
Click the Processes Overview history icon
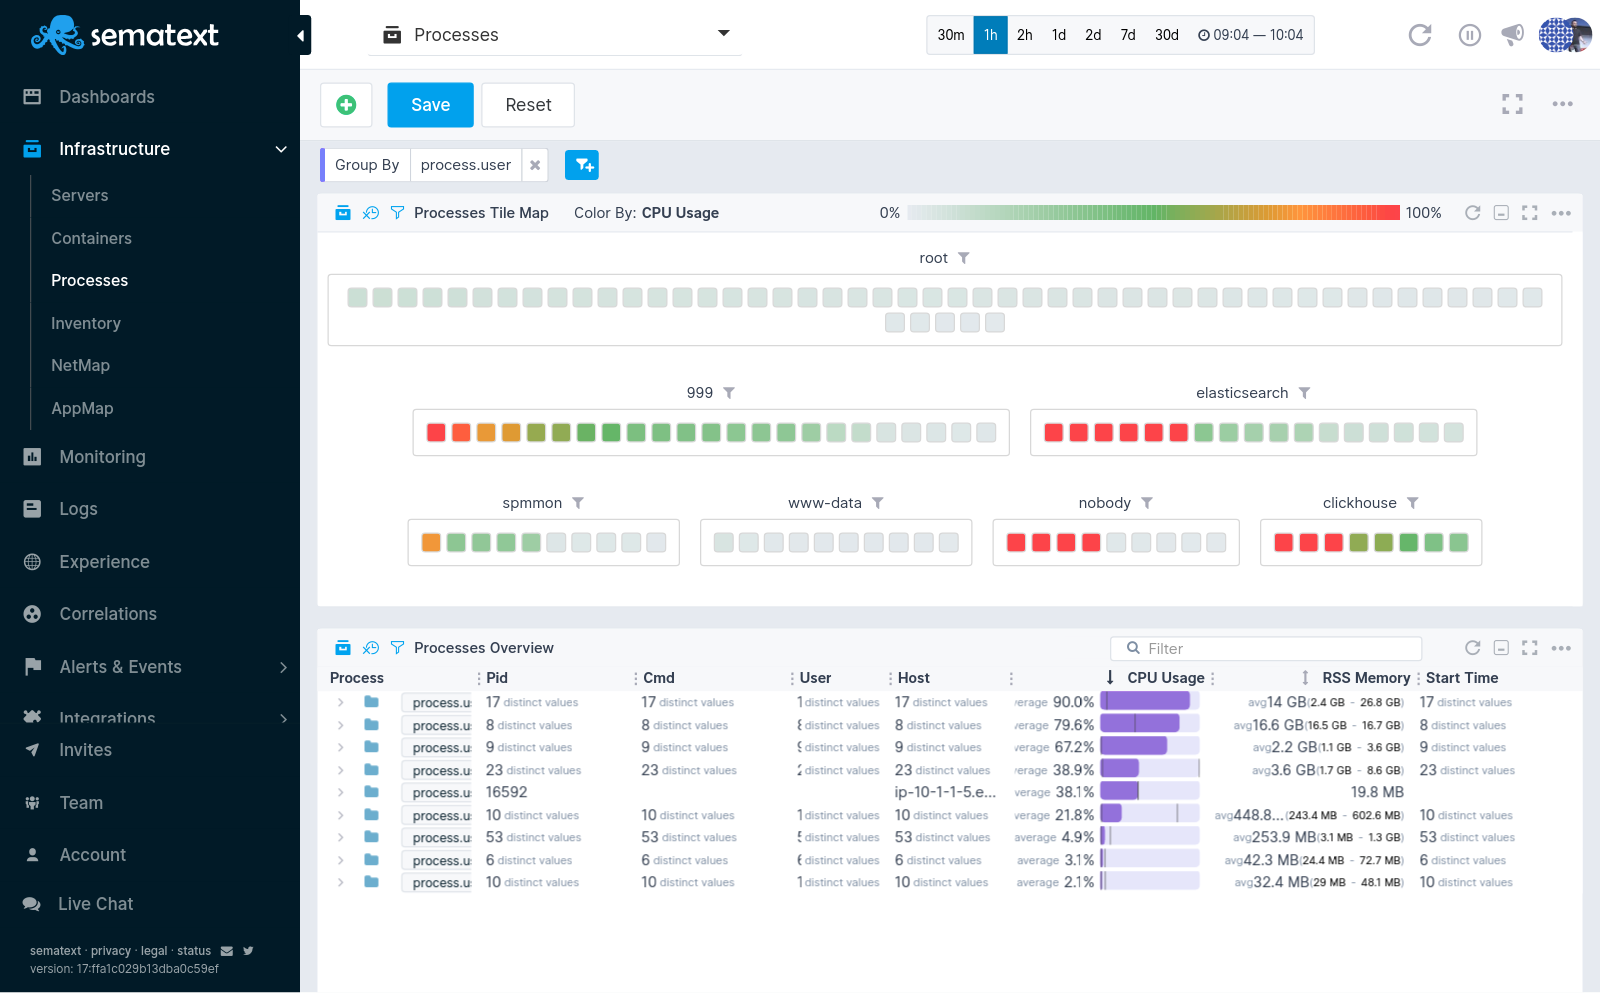(x=371, y=648)
